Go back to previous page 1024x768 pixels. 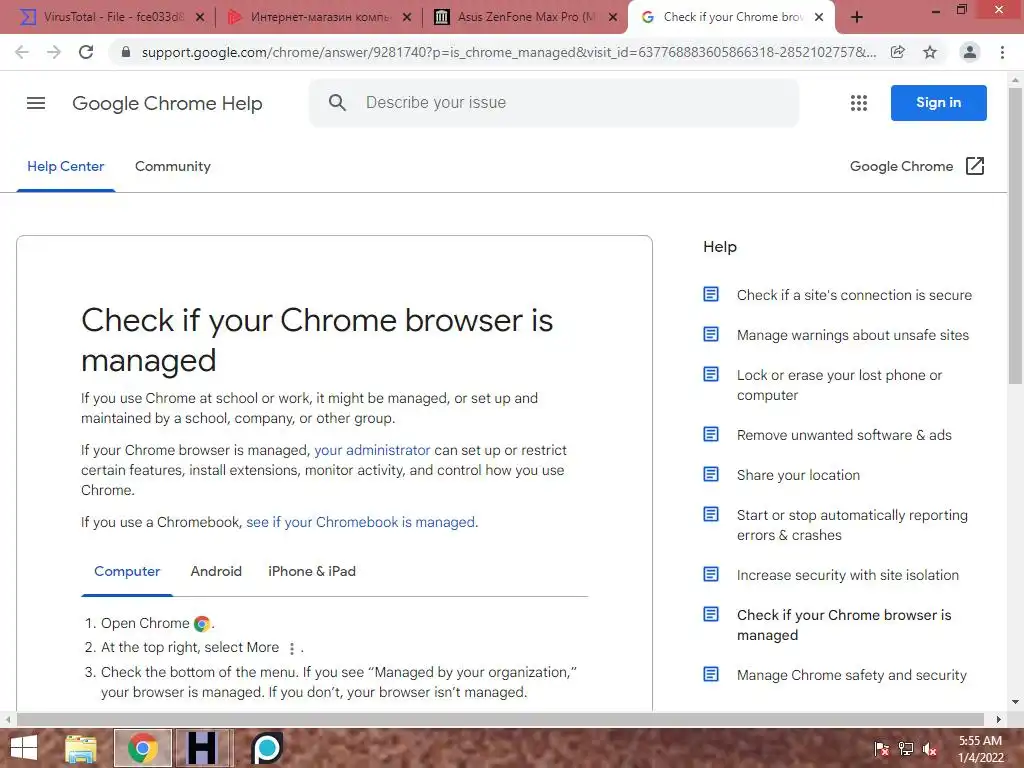[22, 52]
